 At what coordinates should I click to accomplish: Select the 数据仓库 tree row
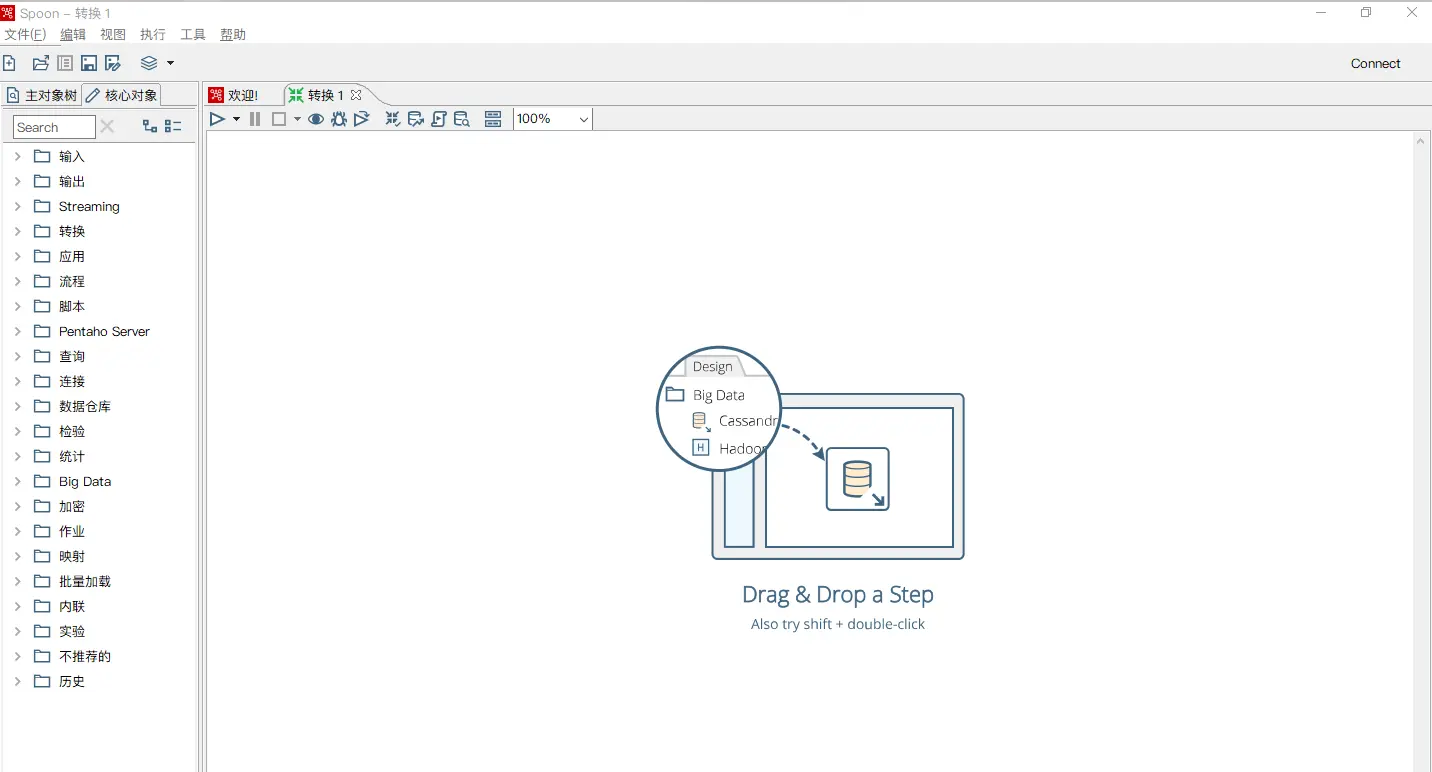(100, 406)
